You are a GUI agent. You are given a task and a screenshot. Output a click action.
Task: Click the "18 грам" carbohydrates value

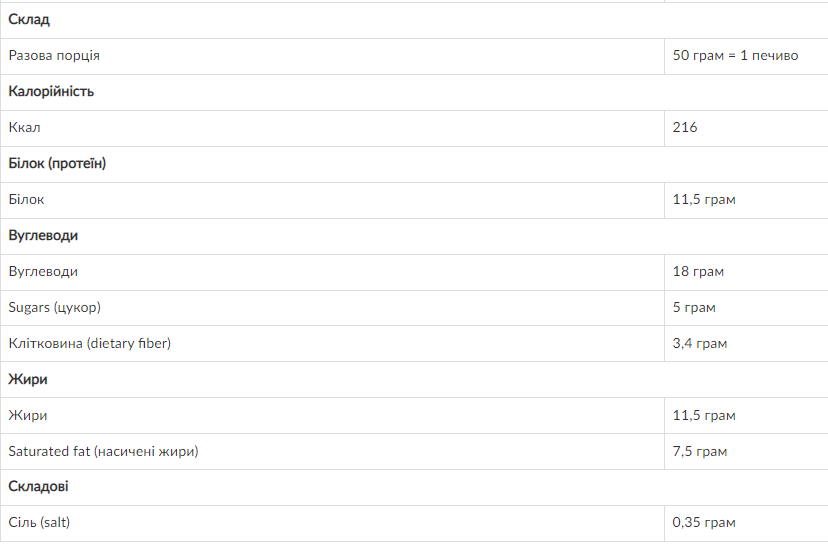click(x=698, y=272)
